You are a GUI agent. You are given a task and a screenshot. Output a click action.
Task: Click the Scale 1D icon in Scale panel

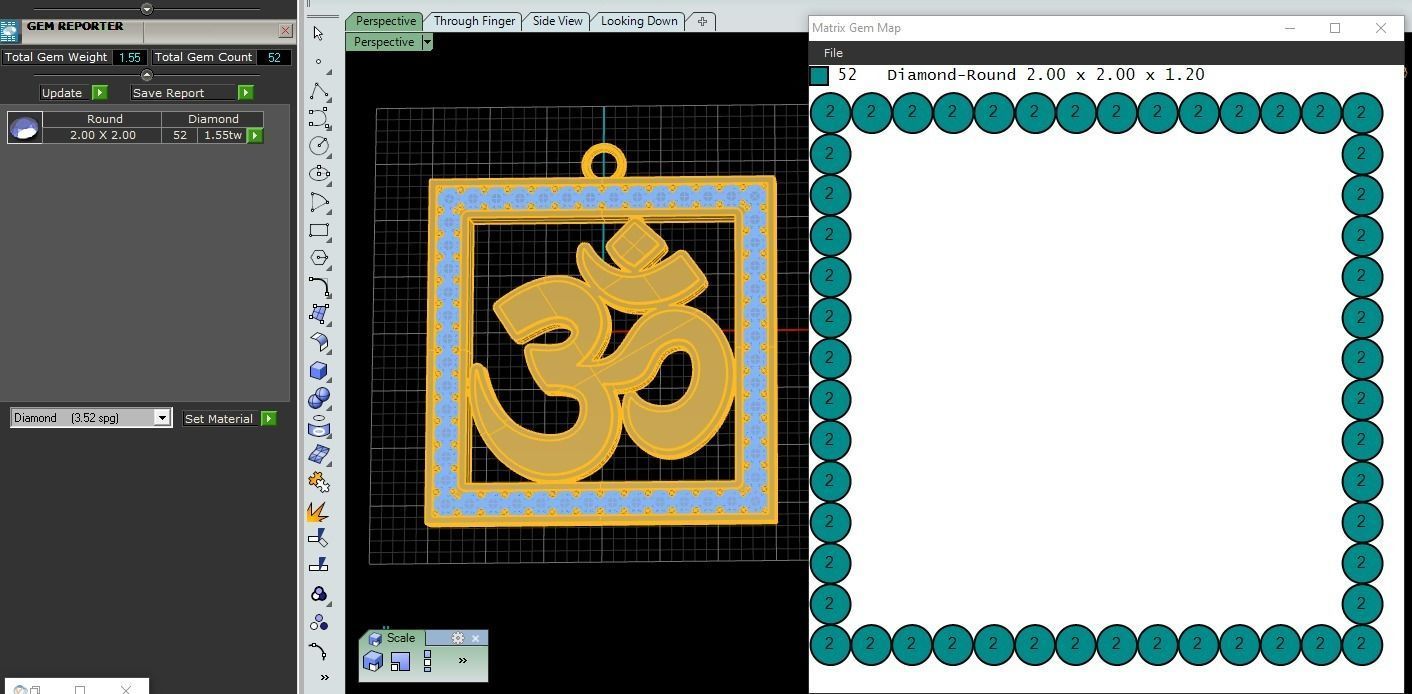(428, 661)
